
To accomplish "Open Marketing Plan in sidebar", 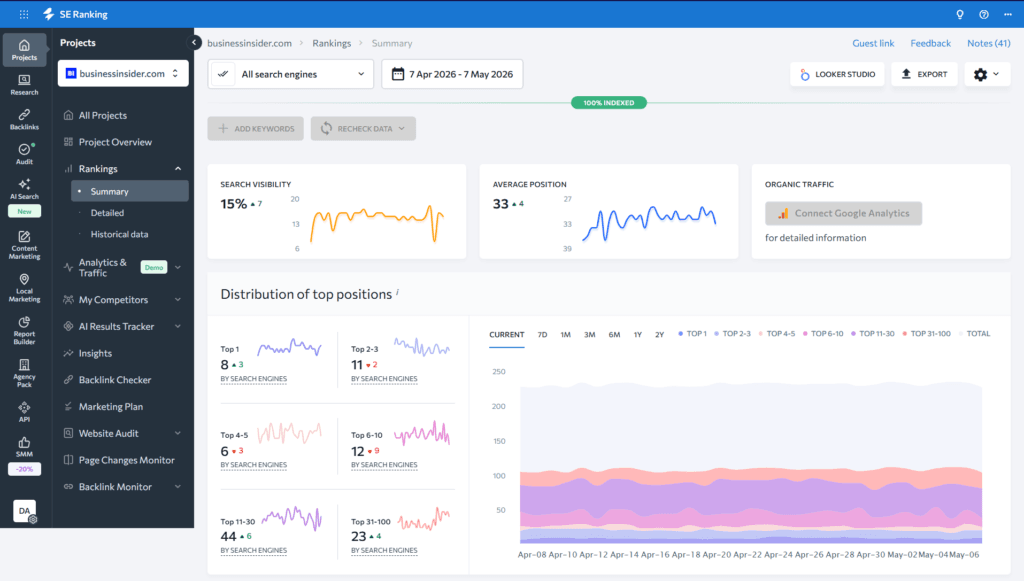I will [x=110, y=407].
